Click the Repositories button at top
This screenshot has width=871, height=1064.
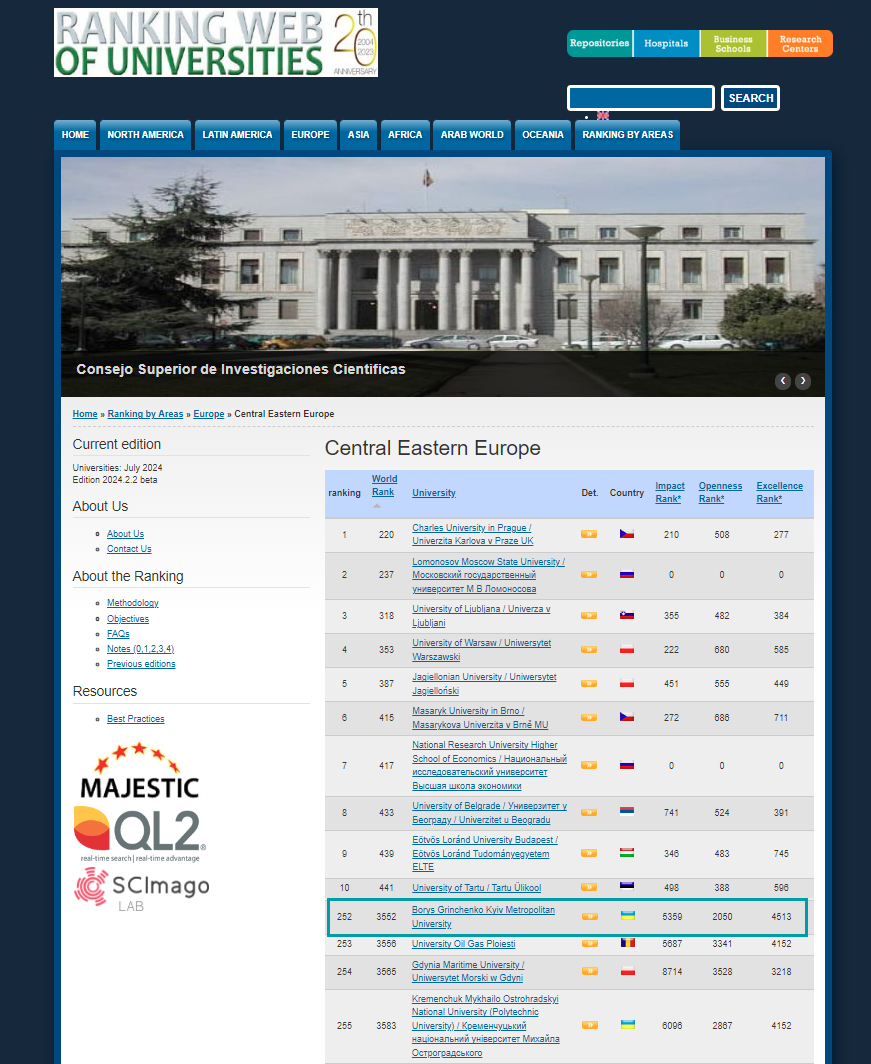(x=599, y=43)
